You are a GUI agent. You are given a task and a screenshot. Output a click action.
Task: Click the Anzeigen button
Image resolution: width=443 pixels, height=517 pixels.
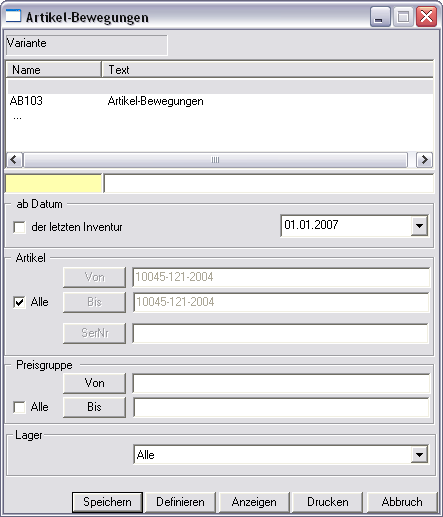coord(254,502)
